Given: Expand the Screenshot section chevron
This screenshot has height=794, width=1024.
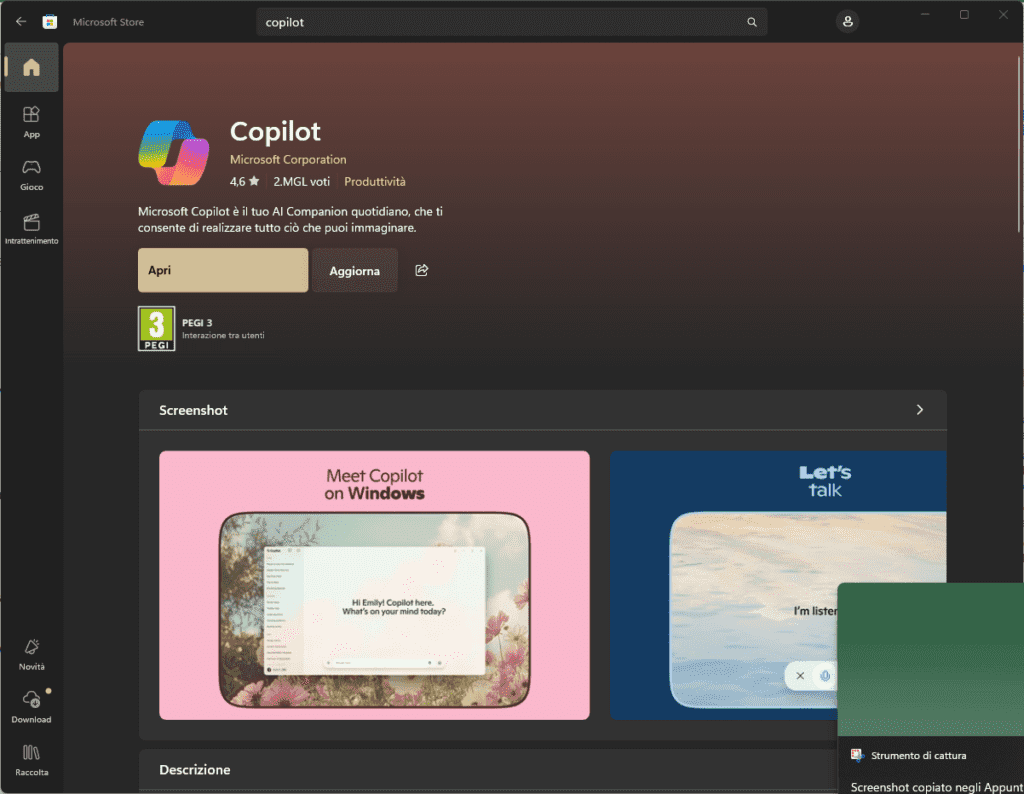Looking at the screenshot, I should tap(920, 410).
